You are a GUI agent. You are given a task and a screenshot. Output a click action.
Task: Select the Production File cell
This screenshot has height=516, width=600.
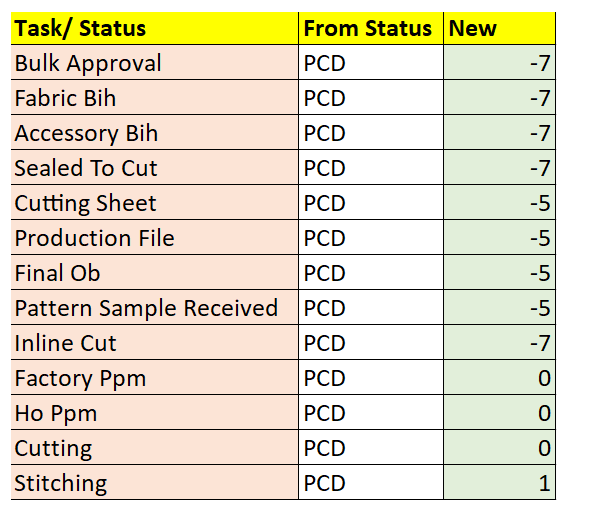(155, 237)
